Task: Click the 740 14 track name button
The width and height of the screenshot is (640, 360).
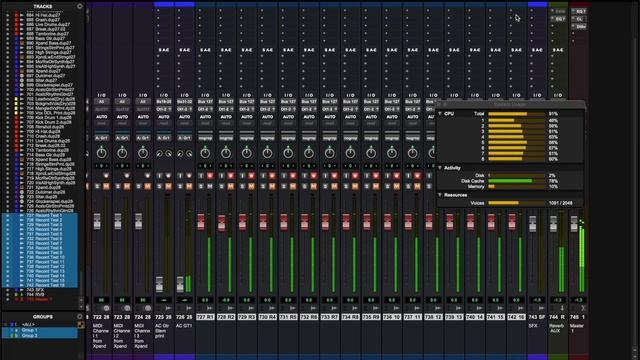Action: 475,317
